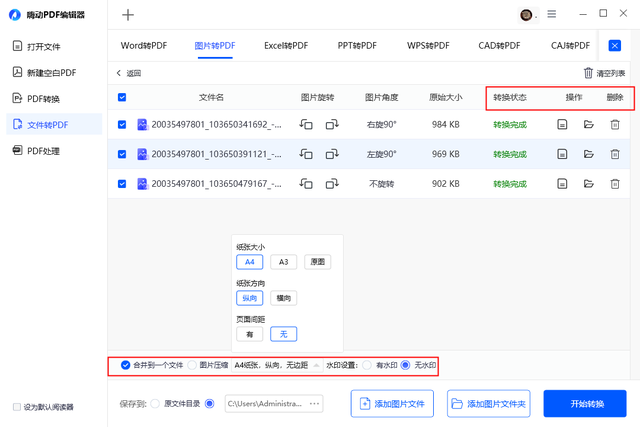Uncheck the 20035497801_103650341692 file checkbox

pos(122,124)
